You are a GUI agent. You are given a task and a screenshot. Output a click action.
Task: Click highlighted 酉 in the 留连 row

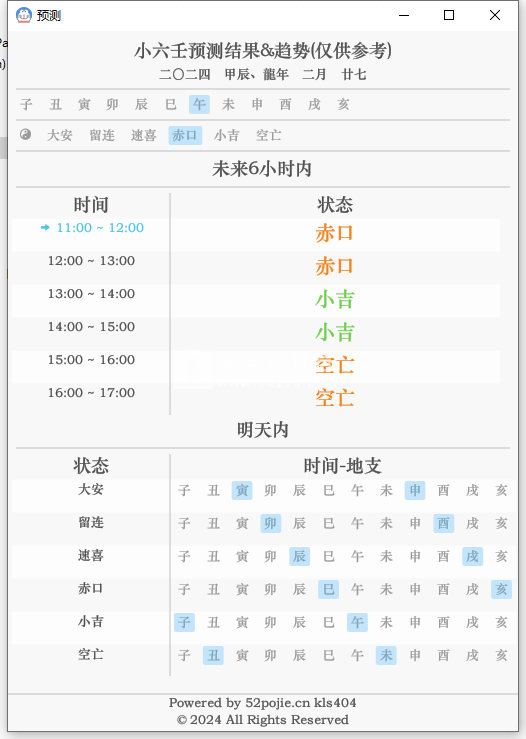click(444, 523)
